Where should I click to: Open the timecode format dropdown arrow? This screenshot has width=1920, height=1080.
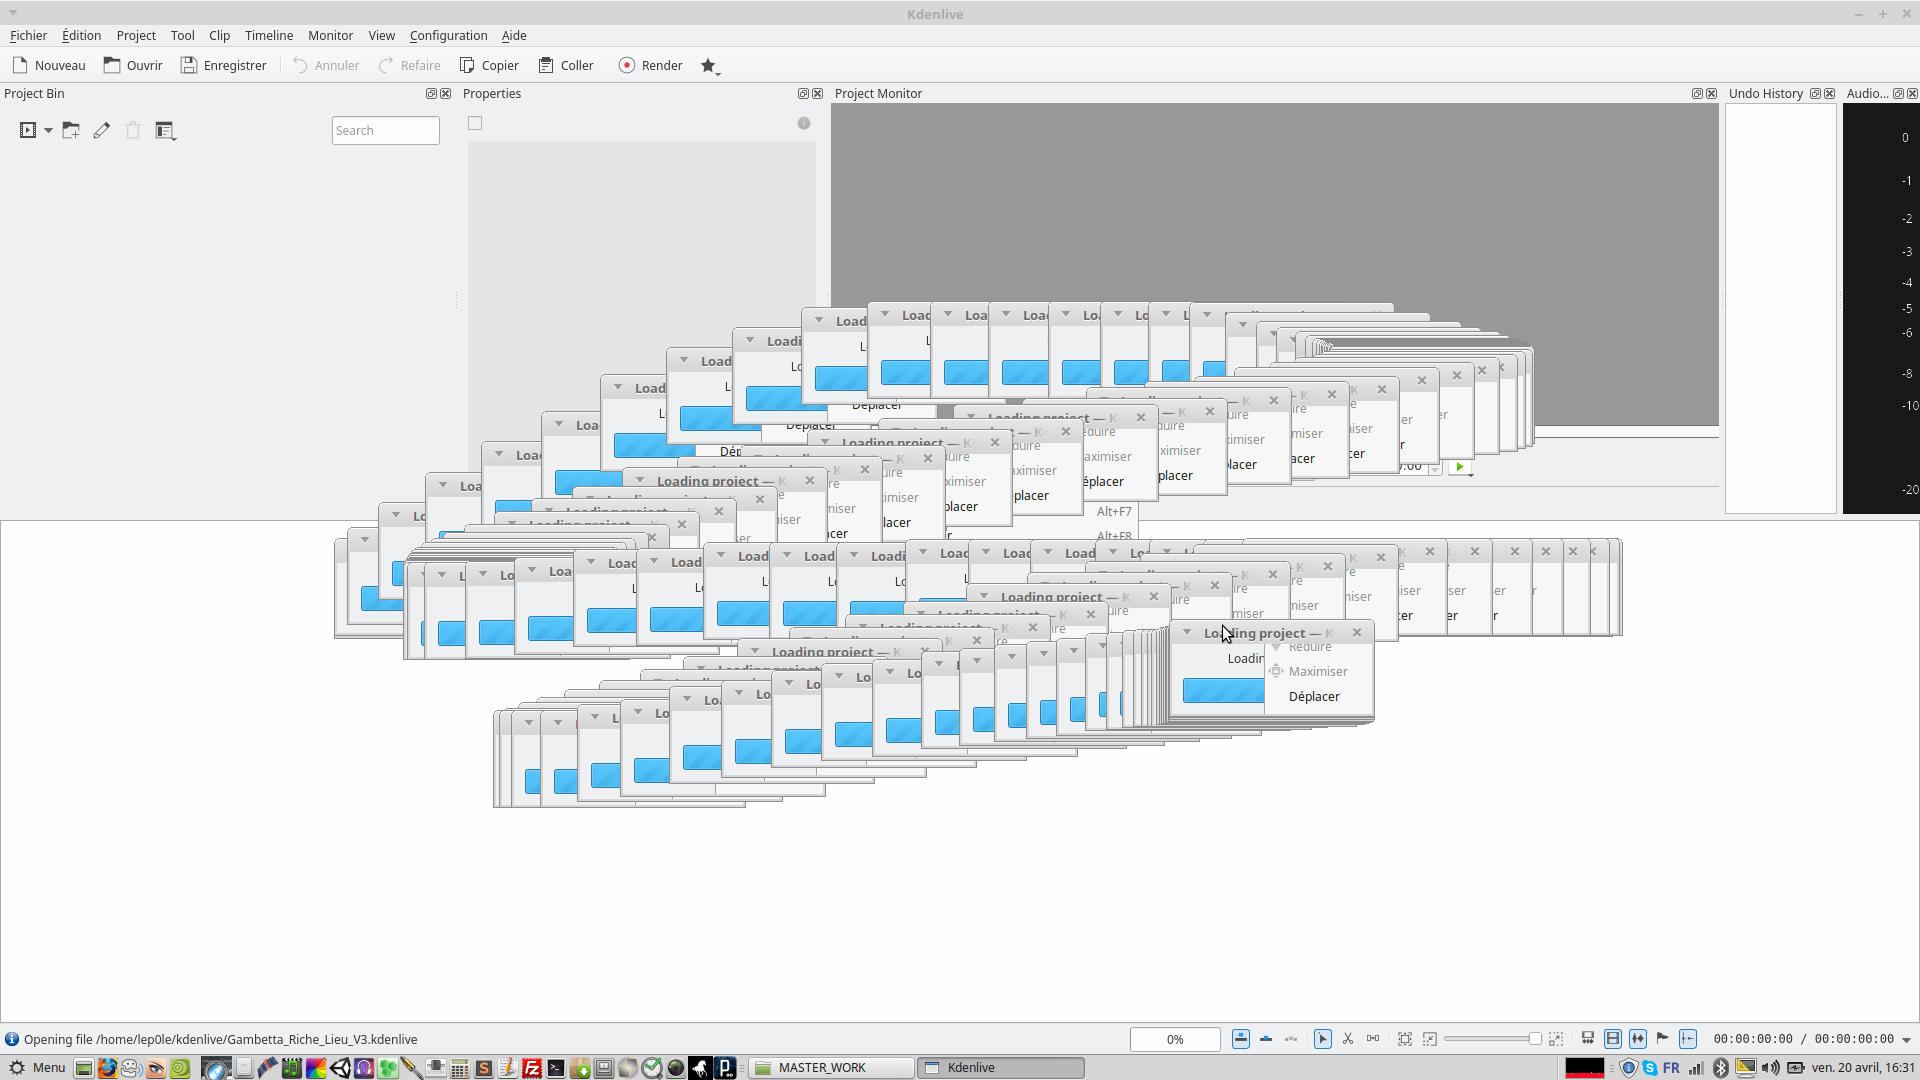(1907, 1040)
